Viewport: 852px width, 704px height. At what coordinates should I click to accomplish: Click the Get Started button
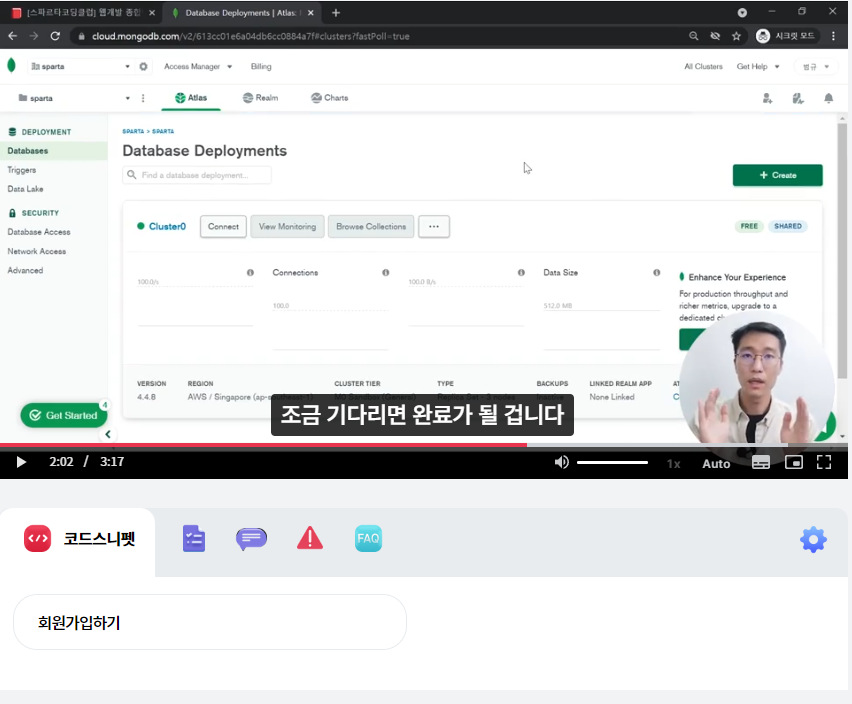coord(64,415)
